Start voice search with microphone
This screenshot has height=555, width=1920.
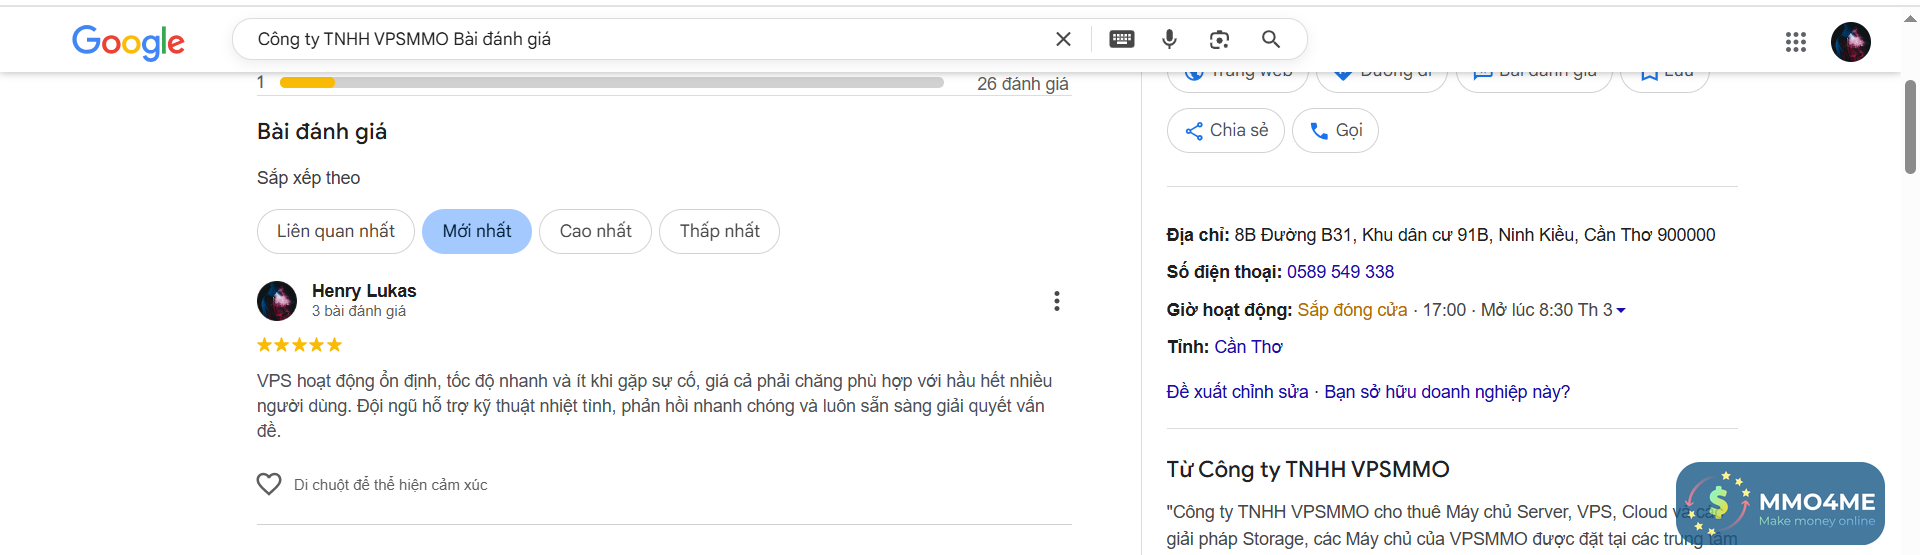(1169, 39)
